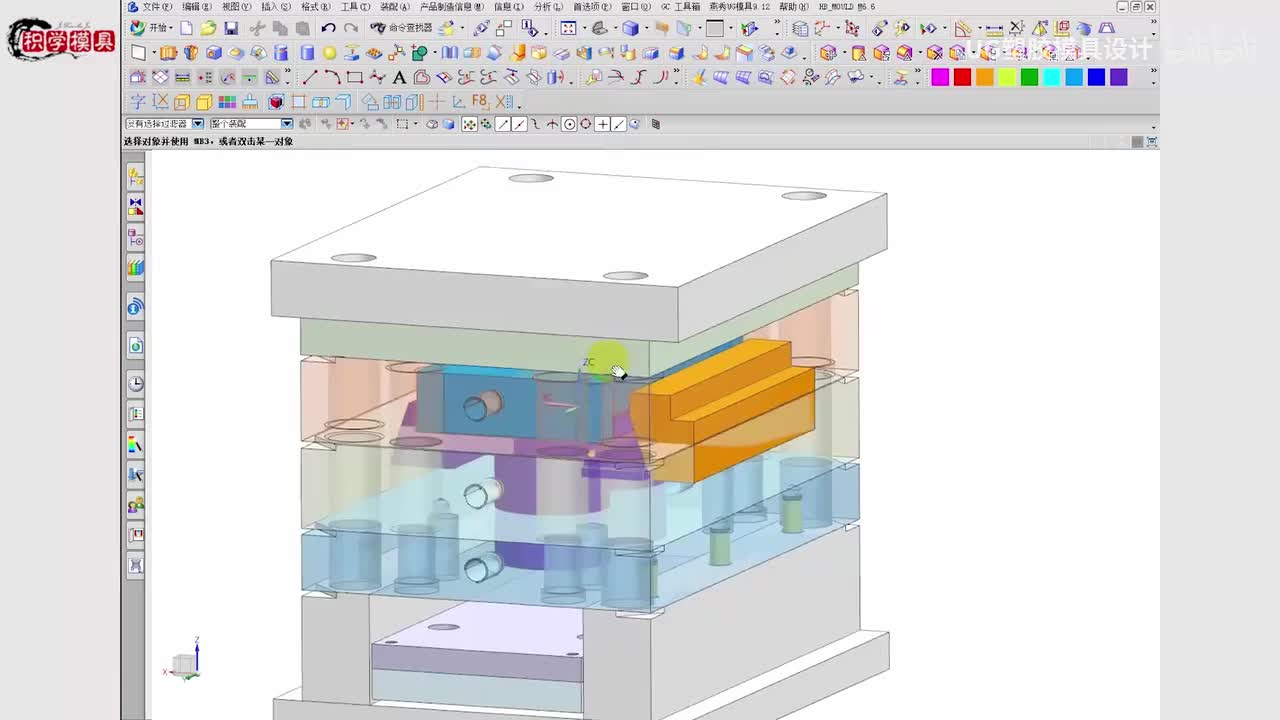
Task: Choose the rectangle curve tool
Action: pos(354,77)
